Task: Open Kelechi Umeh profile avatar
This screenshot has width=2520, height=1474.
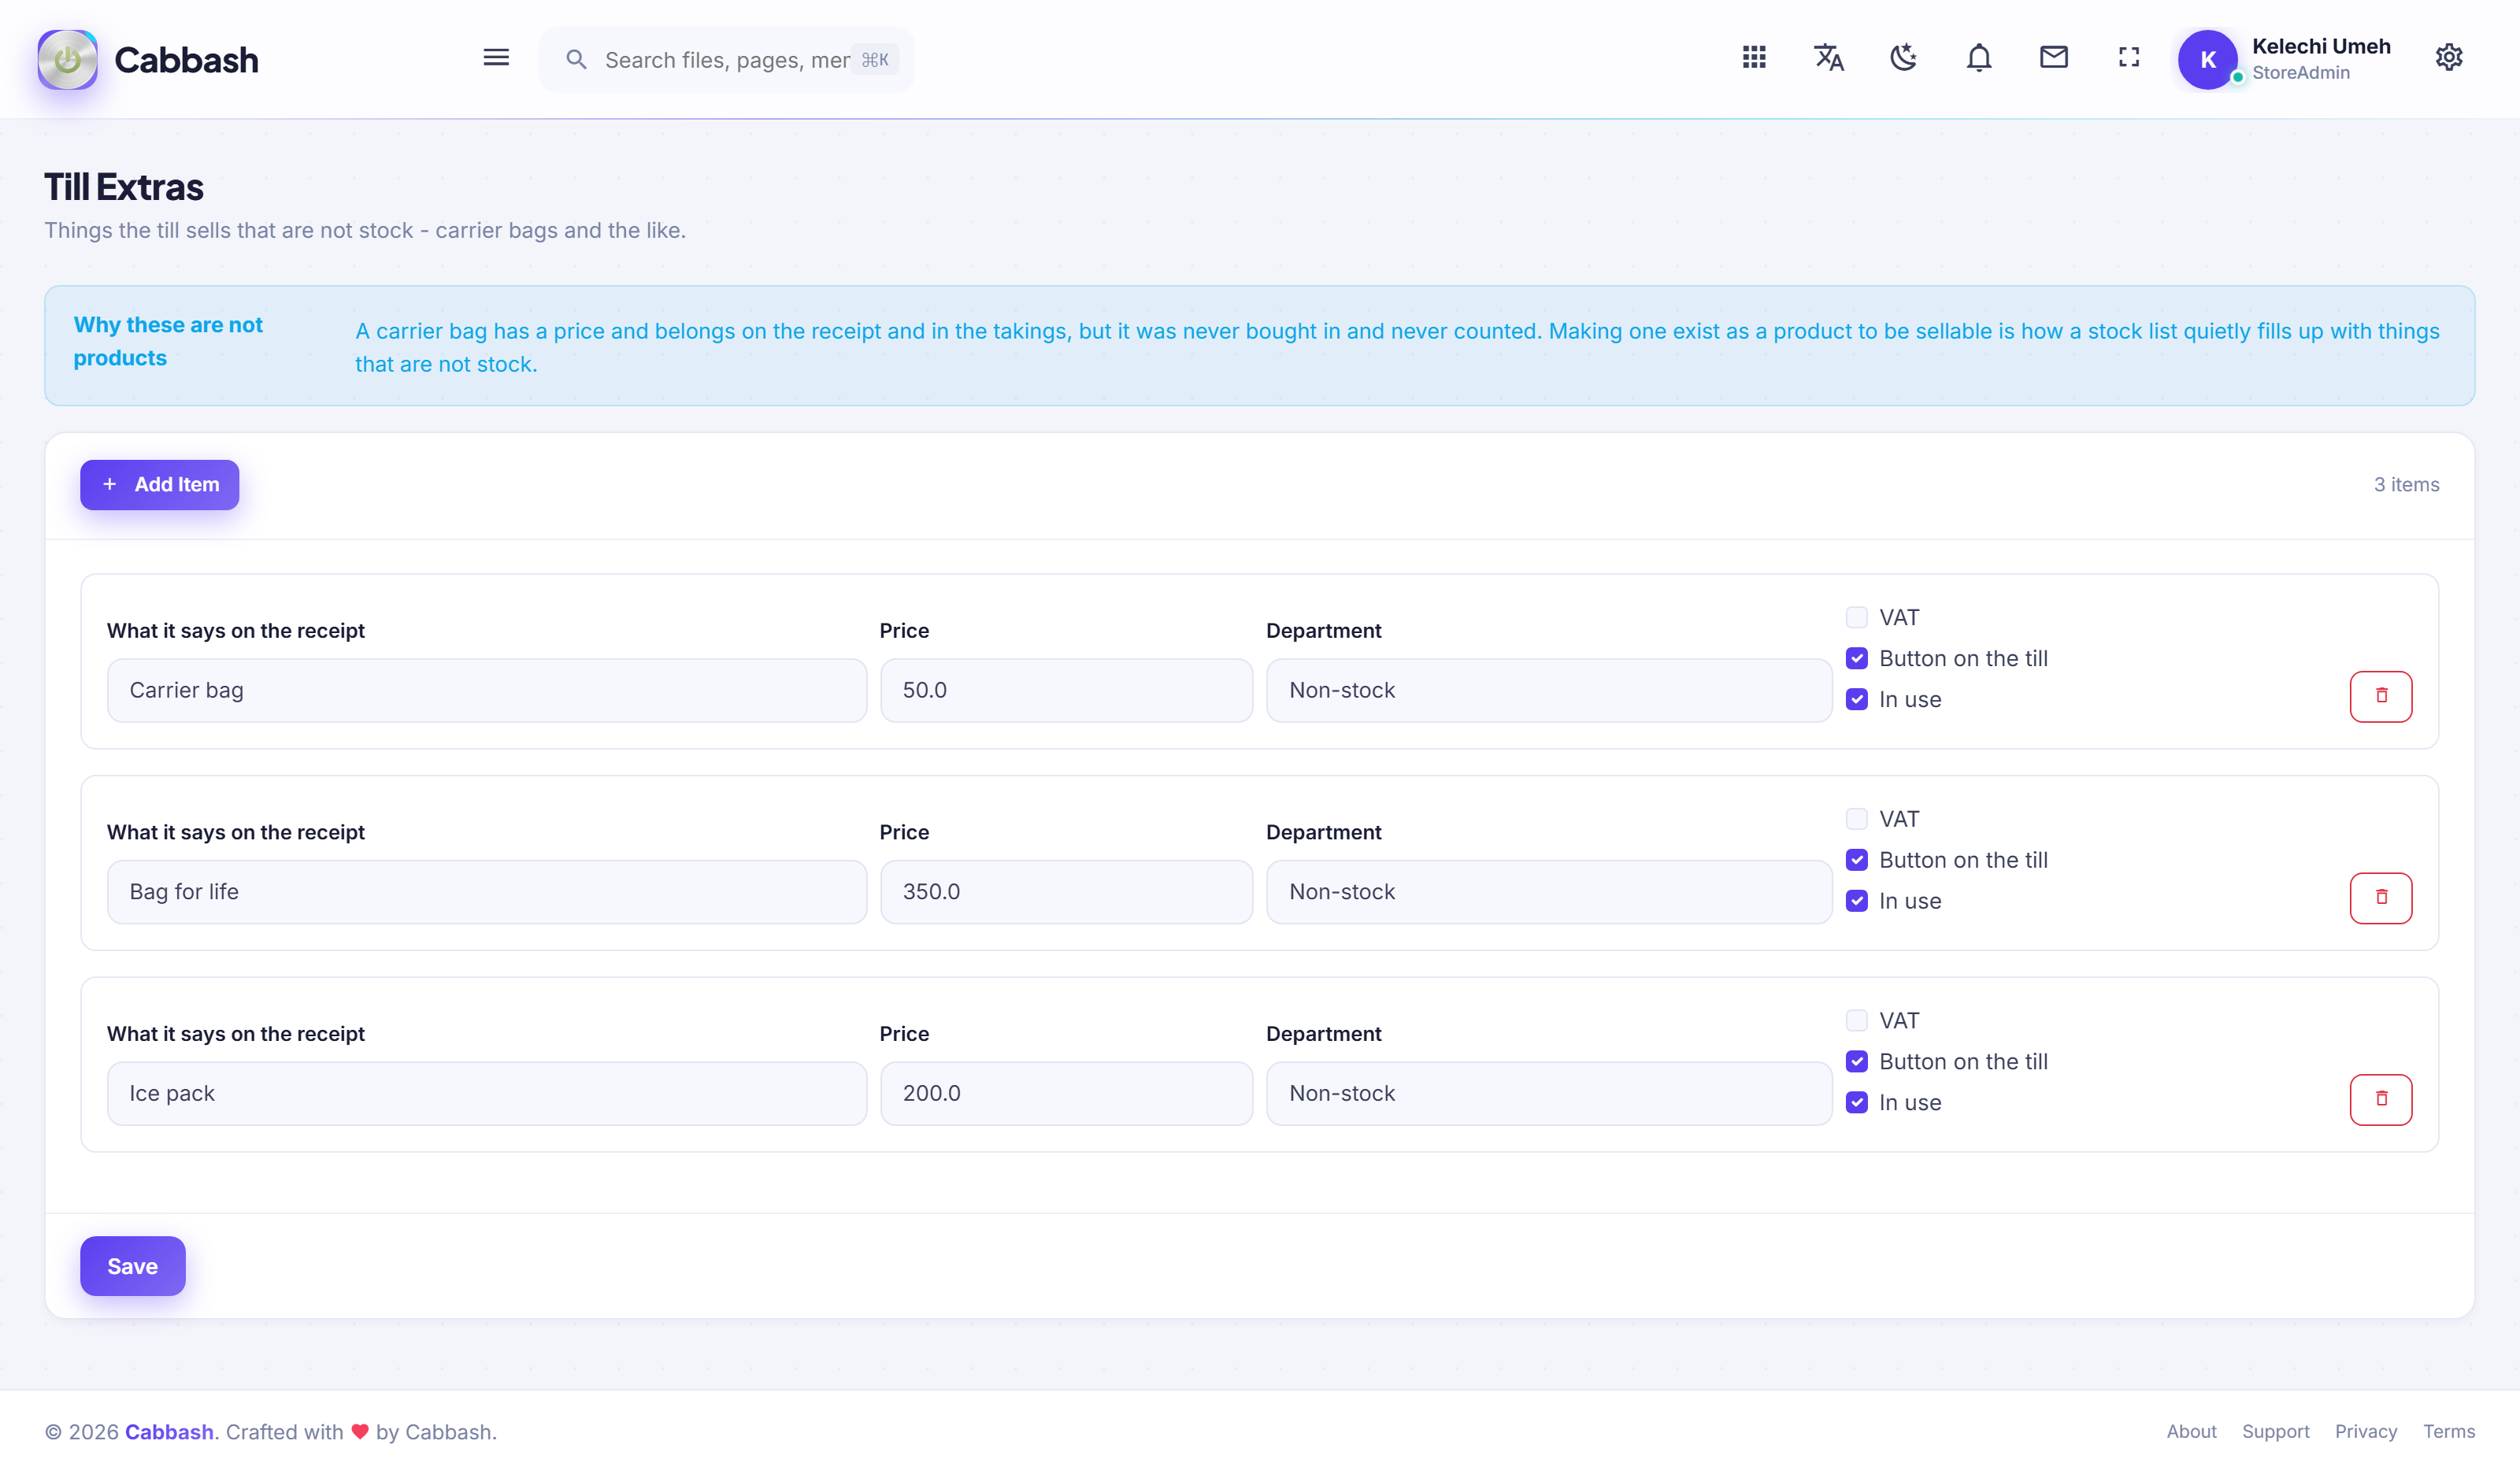Action: [2207, 60]
